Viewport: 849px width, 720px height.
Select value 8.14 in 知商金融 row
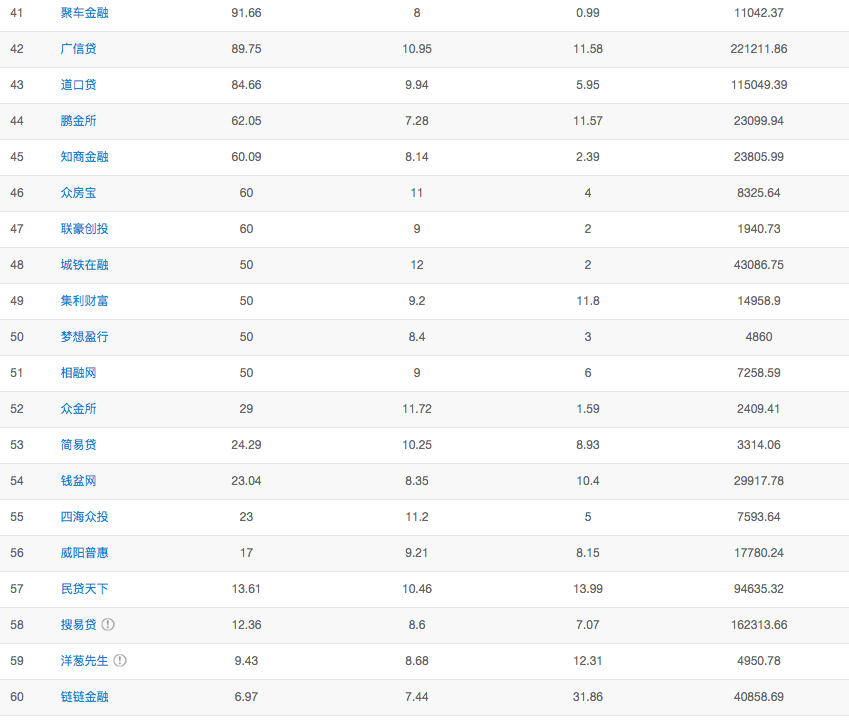tap(417, 156)
